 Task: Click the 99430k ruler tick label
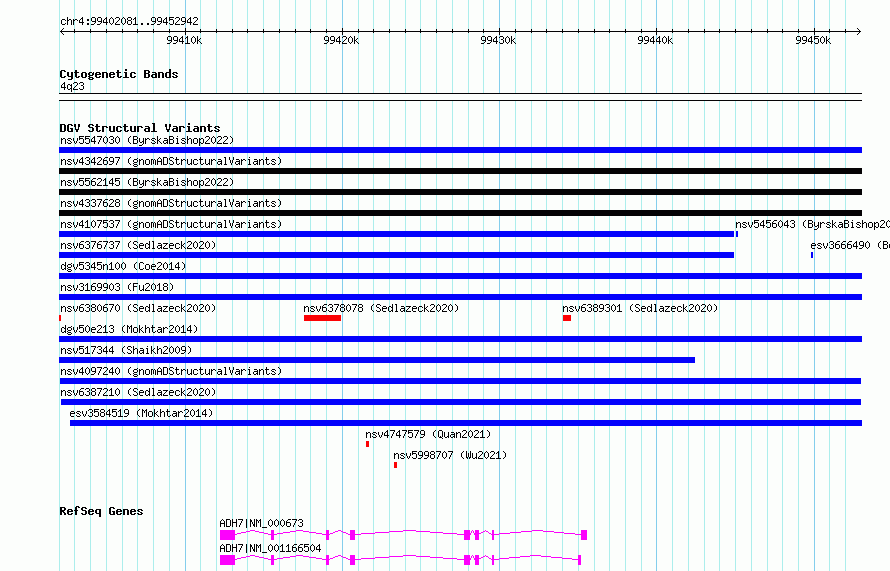click(x=498, y=40)
